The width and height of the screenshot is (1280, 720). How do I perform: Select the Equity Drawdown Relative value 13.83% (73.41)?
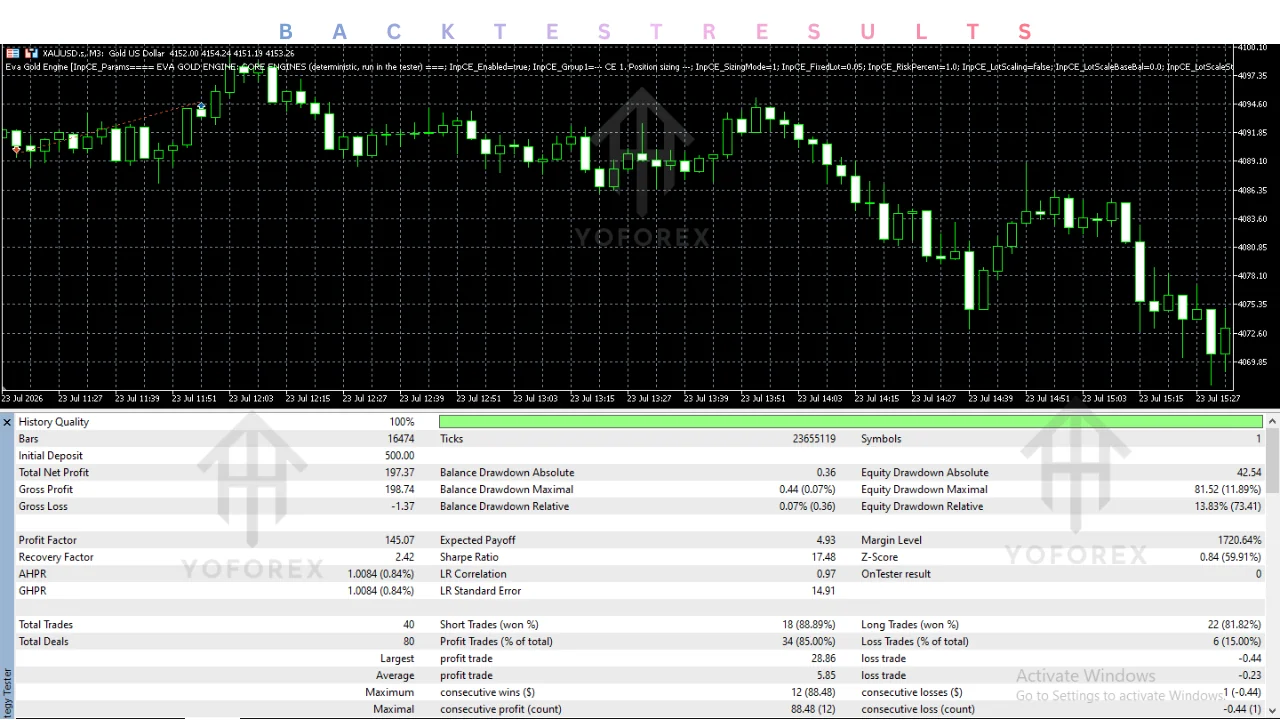click(x=1228, y=507)
